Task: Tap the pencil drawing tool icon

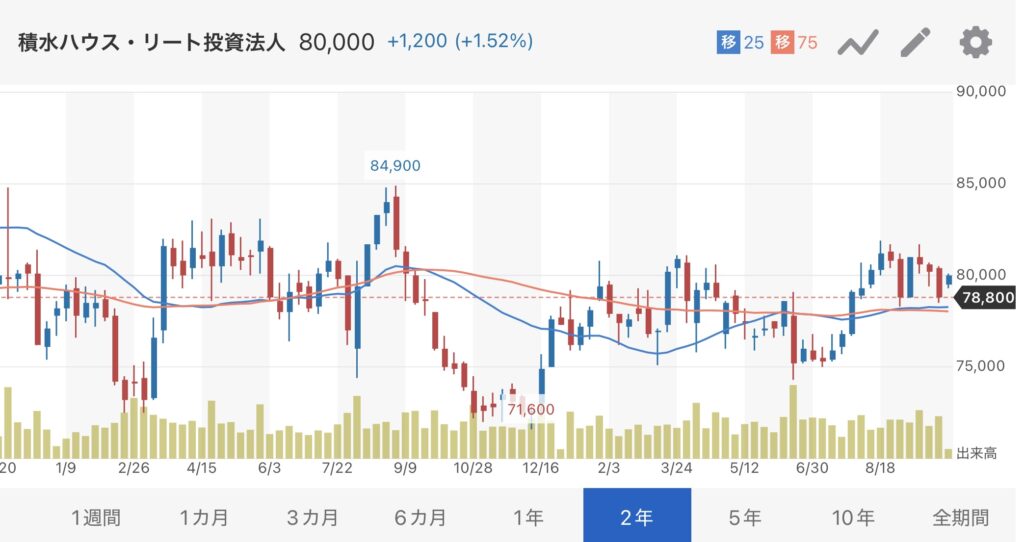Action: [x=915, y=43]
